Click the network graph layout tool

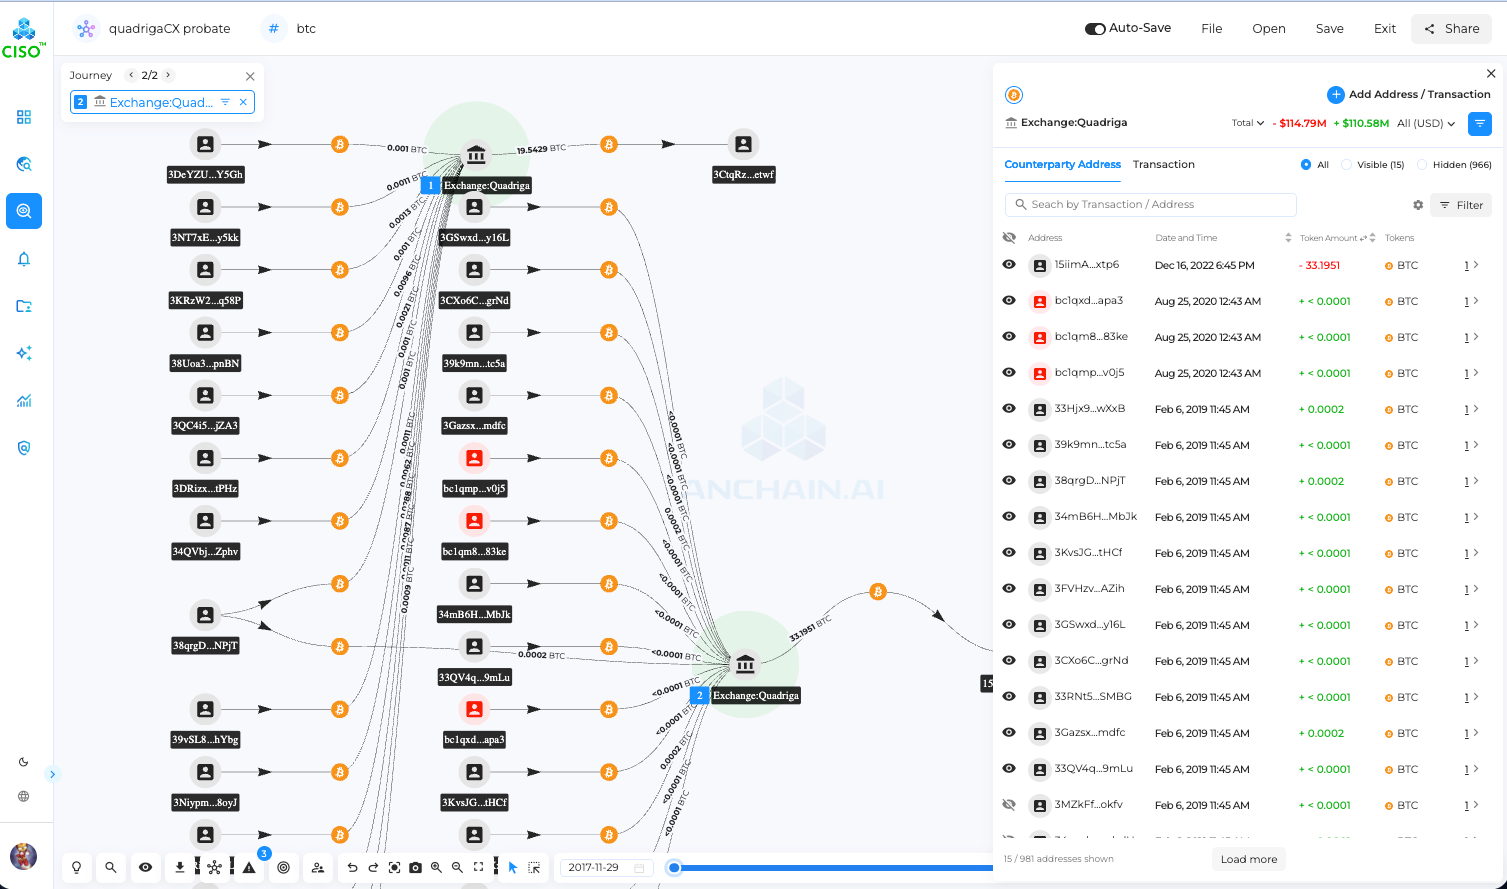pyautogui.click(x=214, y=868)
